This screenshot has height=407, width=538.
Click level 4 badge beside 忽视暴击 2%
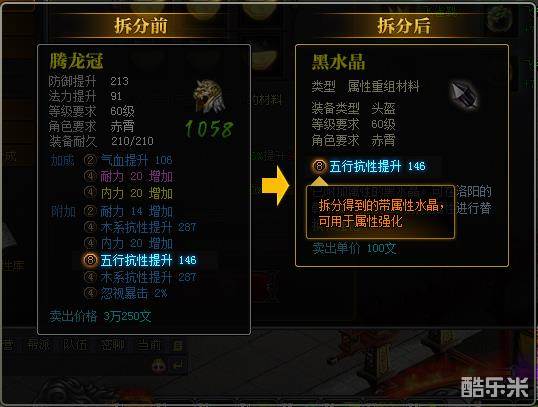[x=90, y=293]
